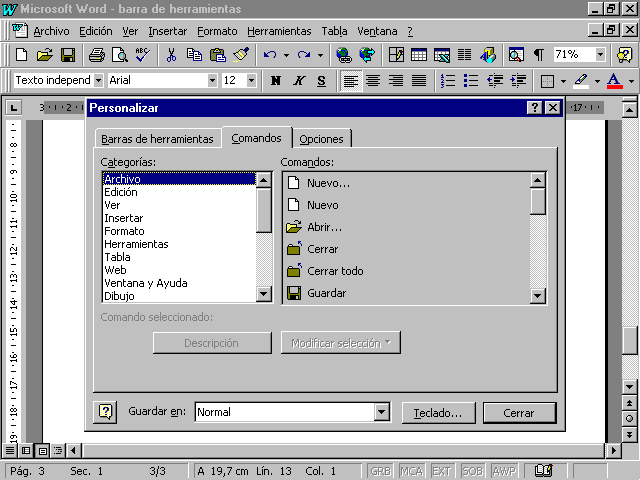Select the Cerrar todo command
Screen dimensions: 640x480
(x=407, y=271)
